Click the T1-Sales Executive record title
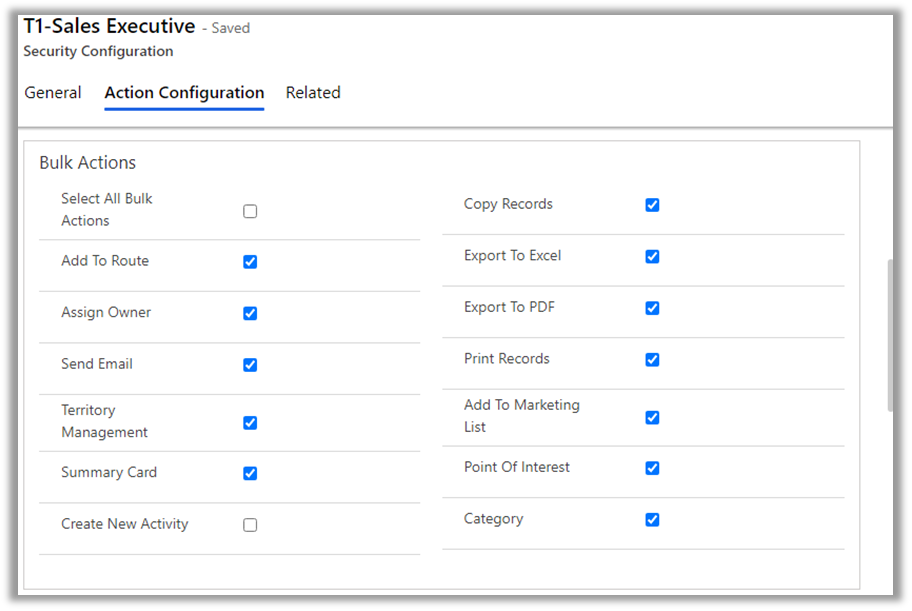 (x=109, y=27)
